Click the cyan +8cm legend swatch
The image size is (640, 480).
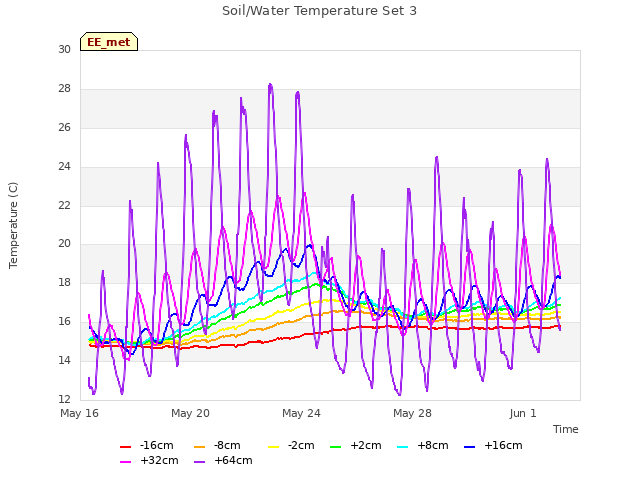coord(402,447)
